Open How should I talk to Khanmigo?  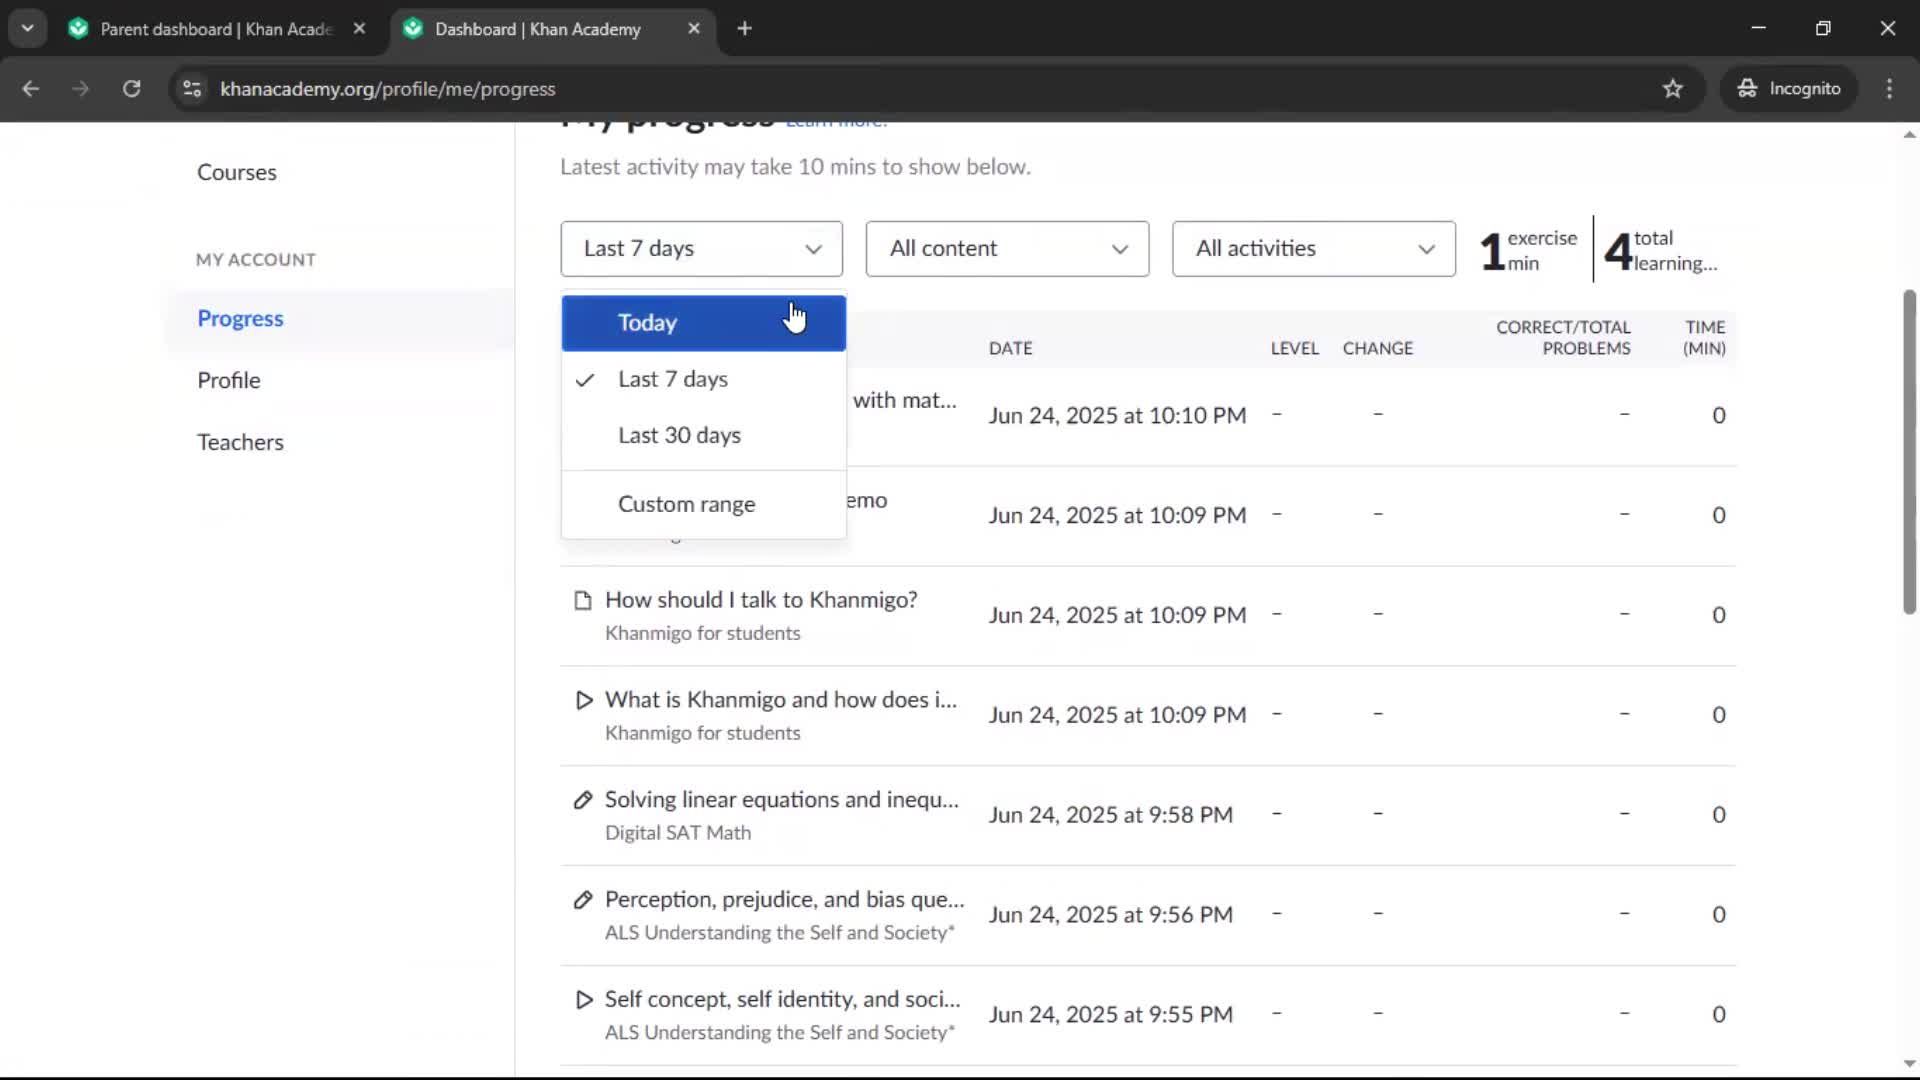tap(761, 600)
